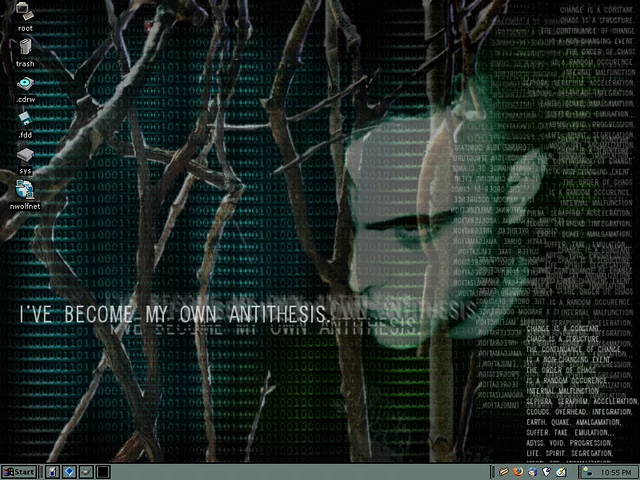Click the second quick launch icon after Start
This screenshot has height=480, width=640.
point(69,472)
